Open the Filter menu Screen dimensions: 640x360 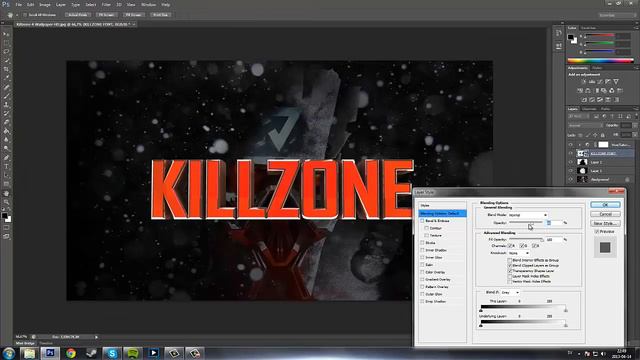pos(106,4)
